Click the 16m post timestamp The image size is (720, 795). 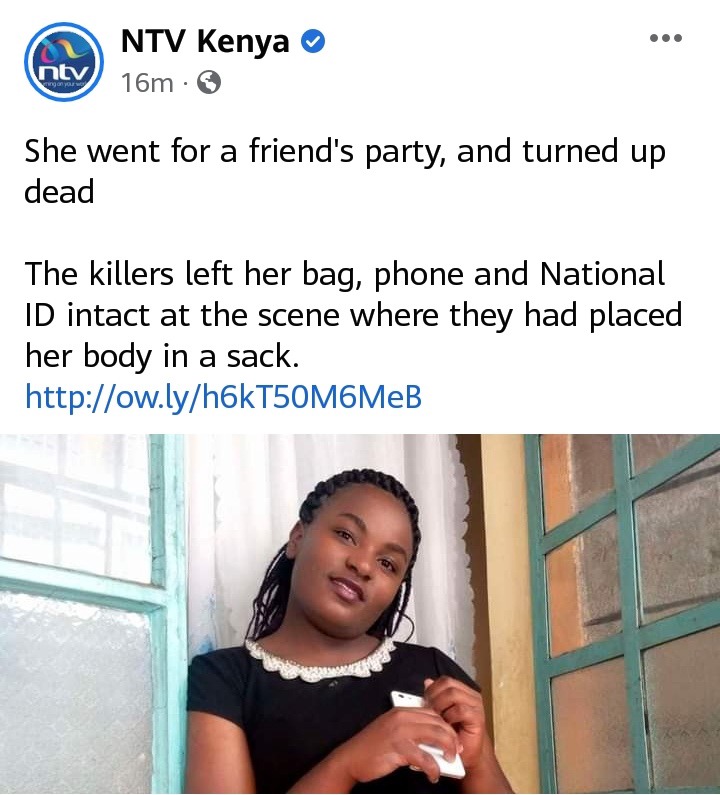pyautogui.click(x=147, y=83)
